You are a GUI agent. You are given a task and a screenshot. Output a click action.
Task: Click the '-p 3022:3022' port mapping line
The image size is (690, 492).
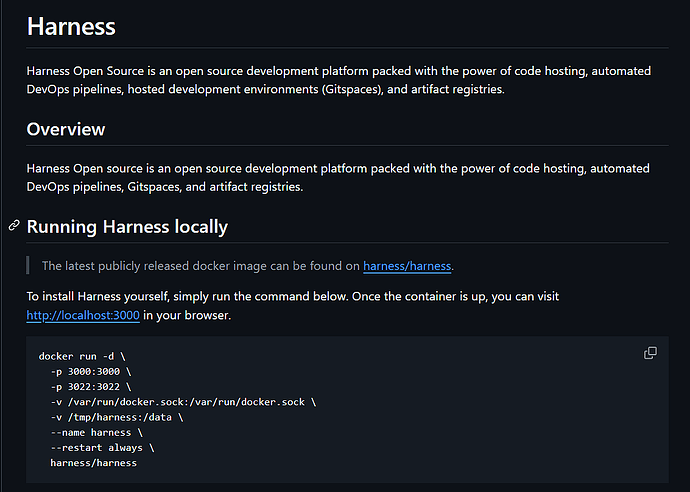[x=90, y=387]
